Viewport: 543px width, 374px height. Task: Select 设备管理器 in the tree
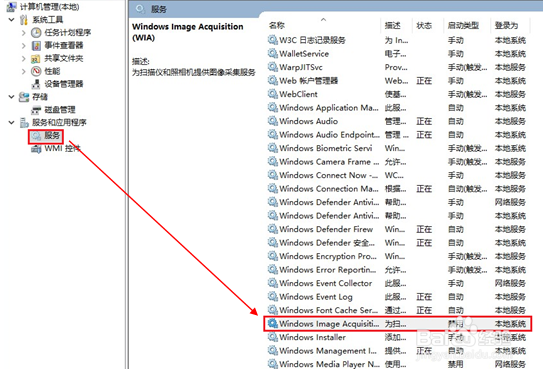(x=64, y=84)
